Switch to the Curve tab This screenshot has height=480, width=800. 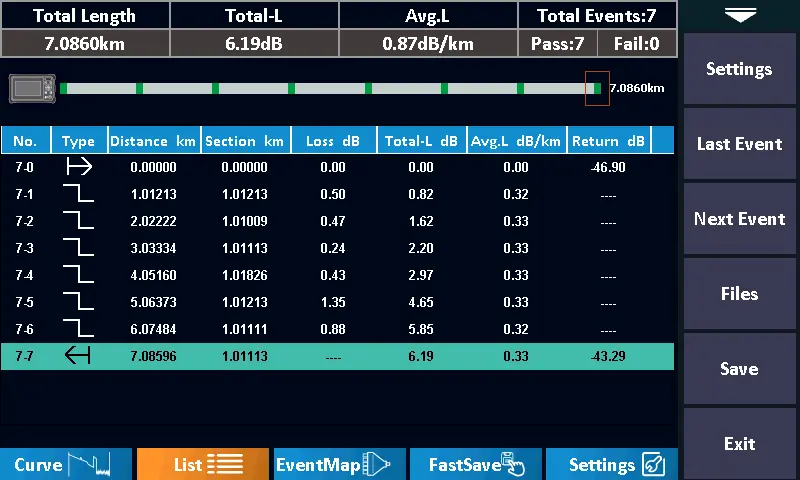click(66, 464)
